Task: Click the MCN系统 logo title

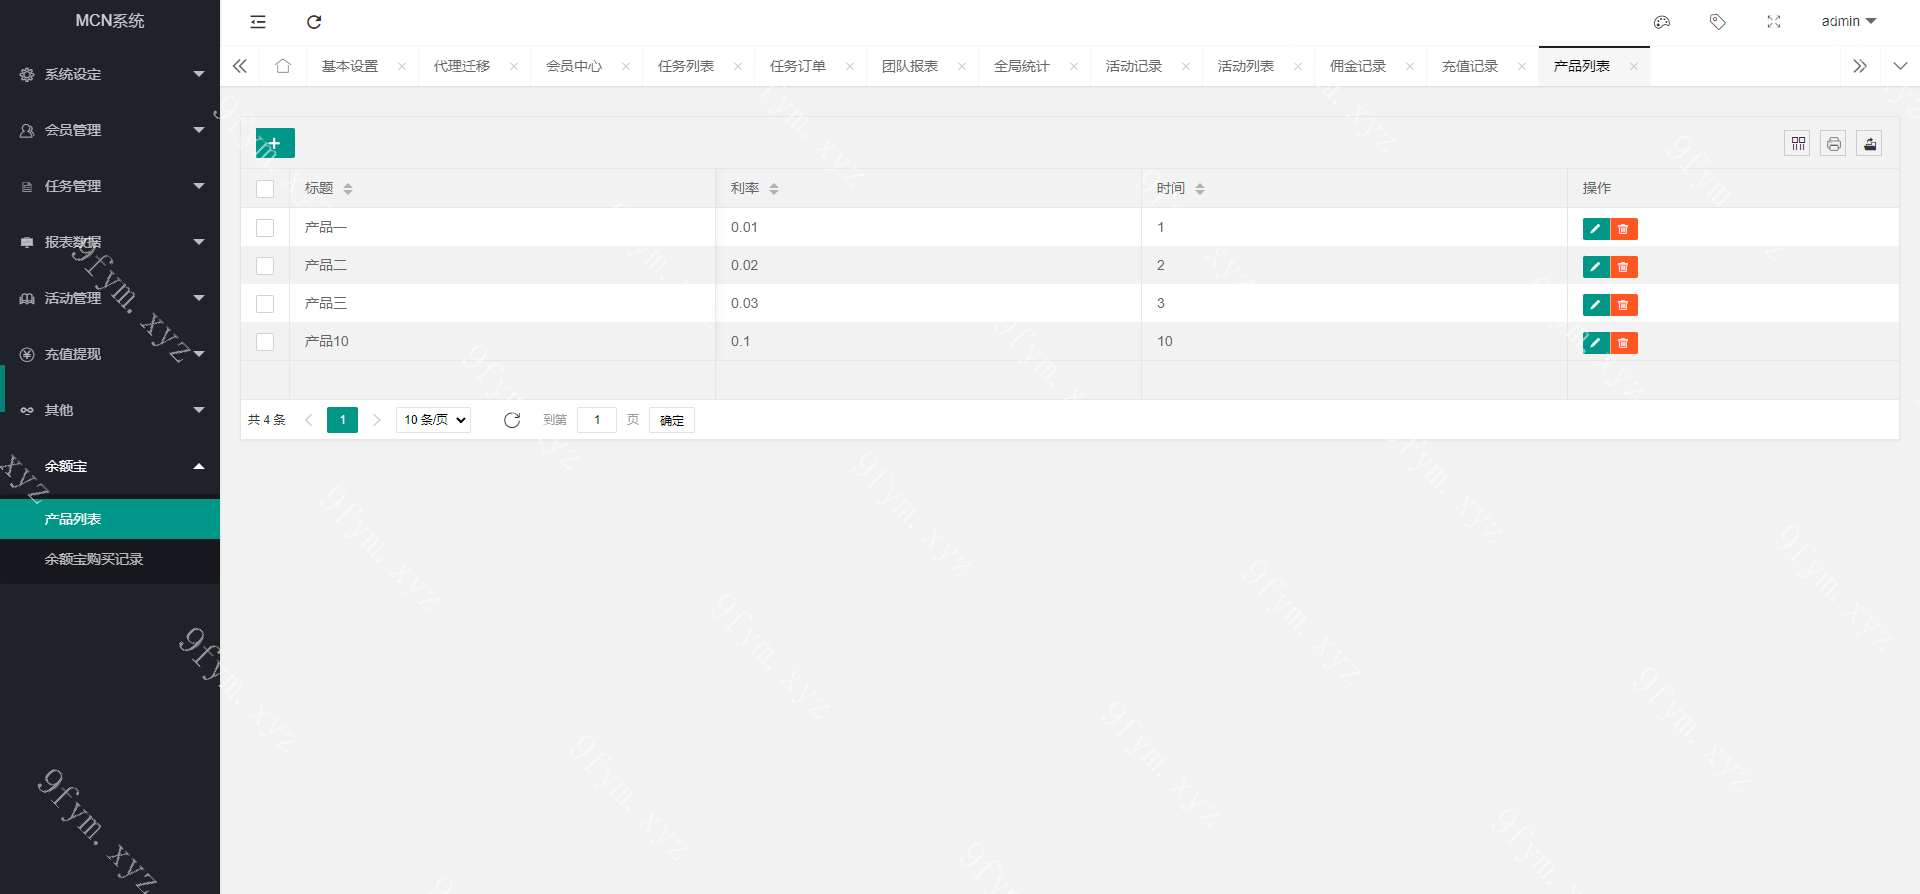Action: coord(110,21)
